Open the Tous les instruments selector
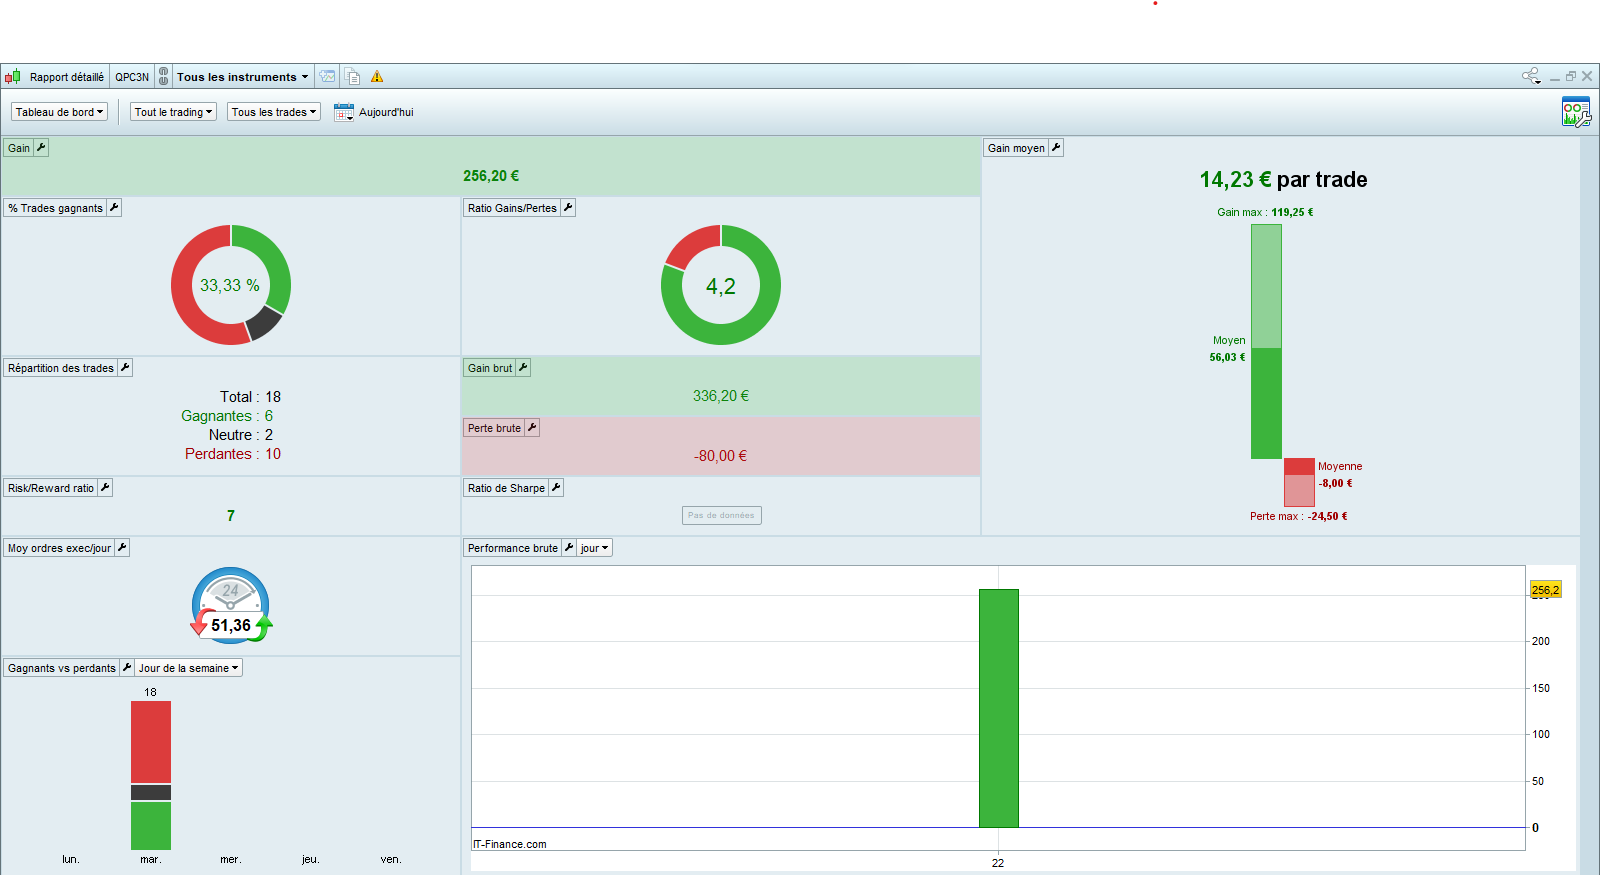Image resolution: width=1600 pixels, height=875 pixels. point(242,77)
